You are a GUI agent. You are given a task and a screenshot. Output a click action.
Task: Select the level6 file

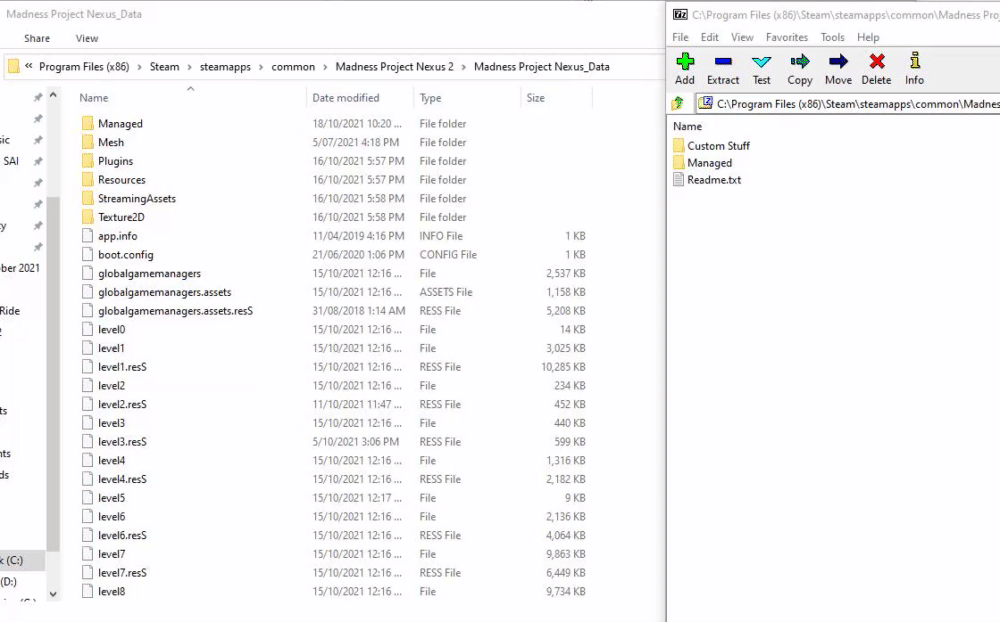[103, 517]
